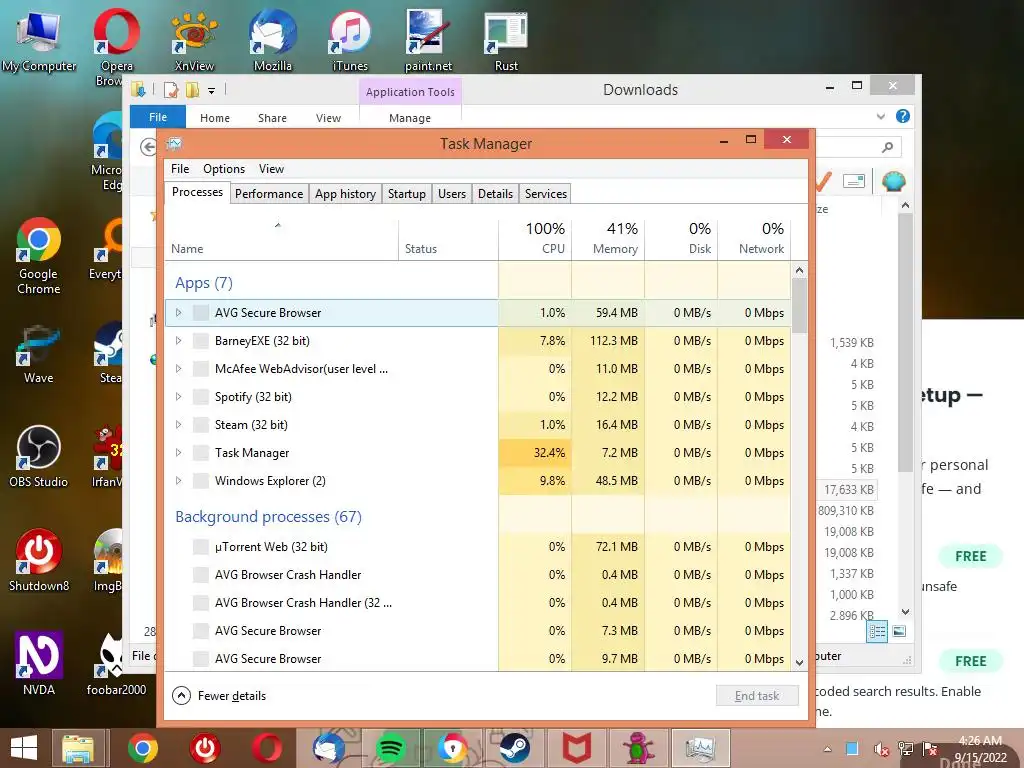1024x768 pixels.
Task: Expand McAfee WebAdvisor process group
Action: tap(178, 369)
